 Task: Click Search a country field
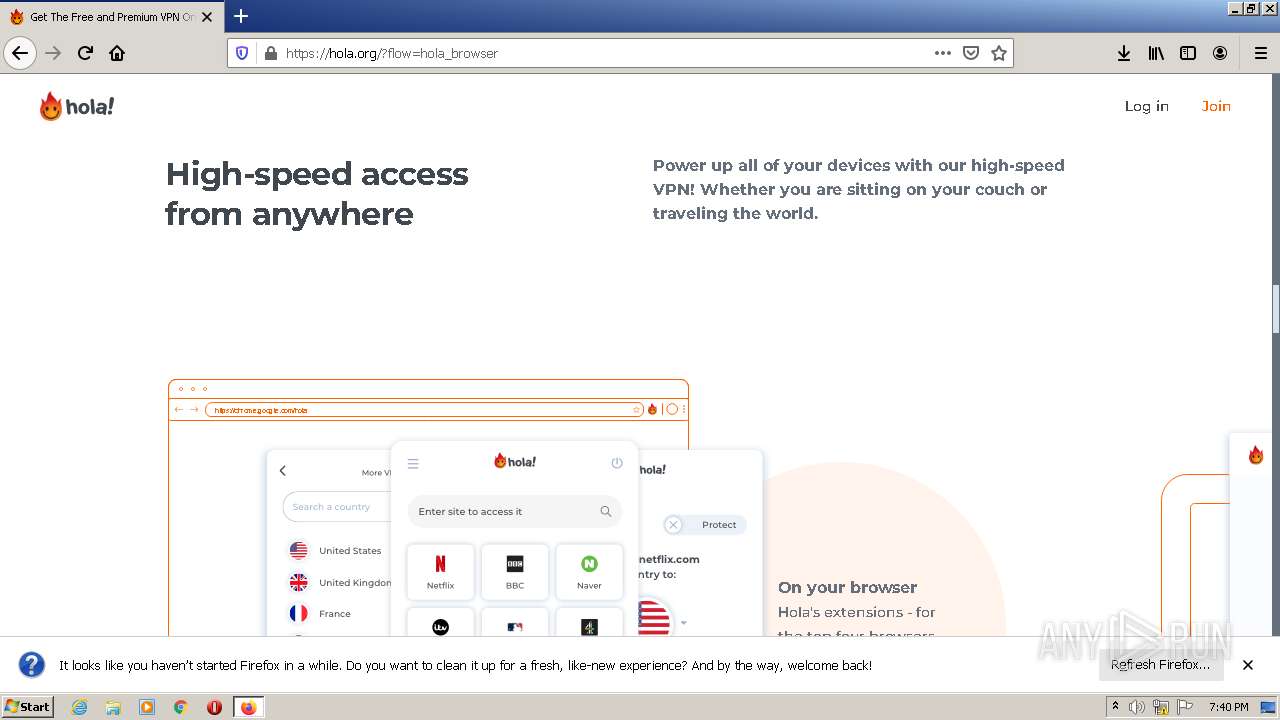pyautogui.click(x=338, y=507)
